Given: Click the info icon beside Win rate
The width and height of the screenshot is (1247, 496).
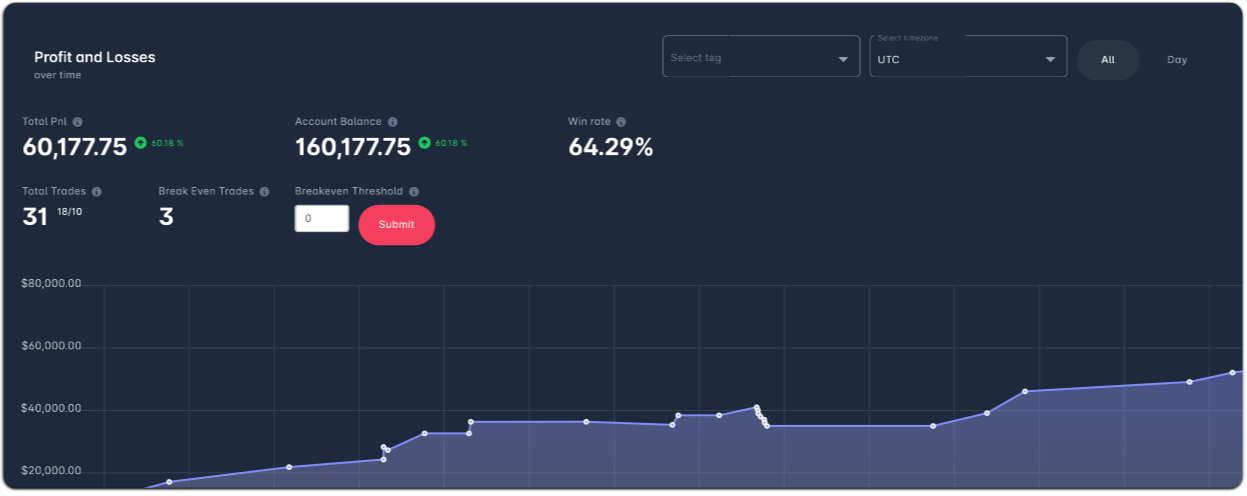Looking at the screenshot, I should [621, 122].
